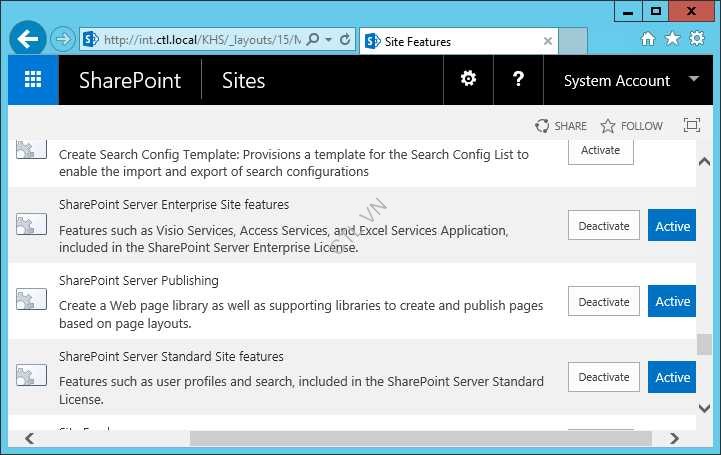Screen dimensions: 721x455
Task: Expand the System Account dropdown menu
Action: tap(694, 80)
